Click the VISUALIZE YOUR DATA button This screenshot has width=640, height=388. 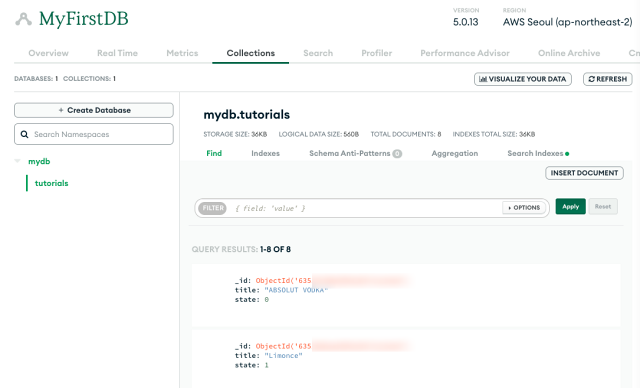tap(523, 79)
